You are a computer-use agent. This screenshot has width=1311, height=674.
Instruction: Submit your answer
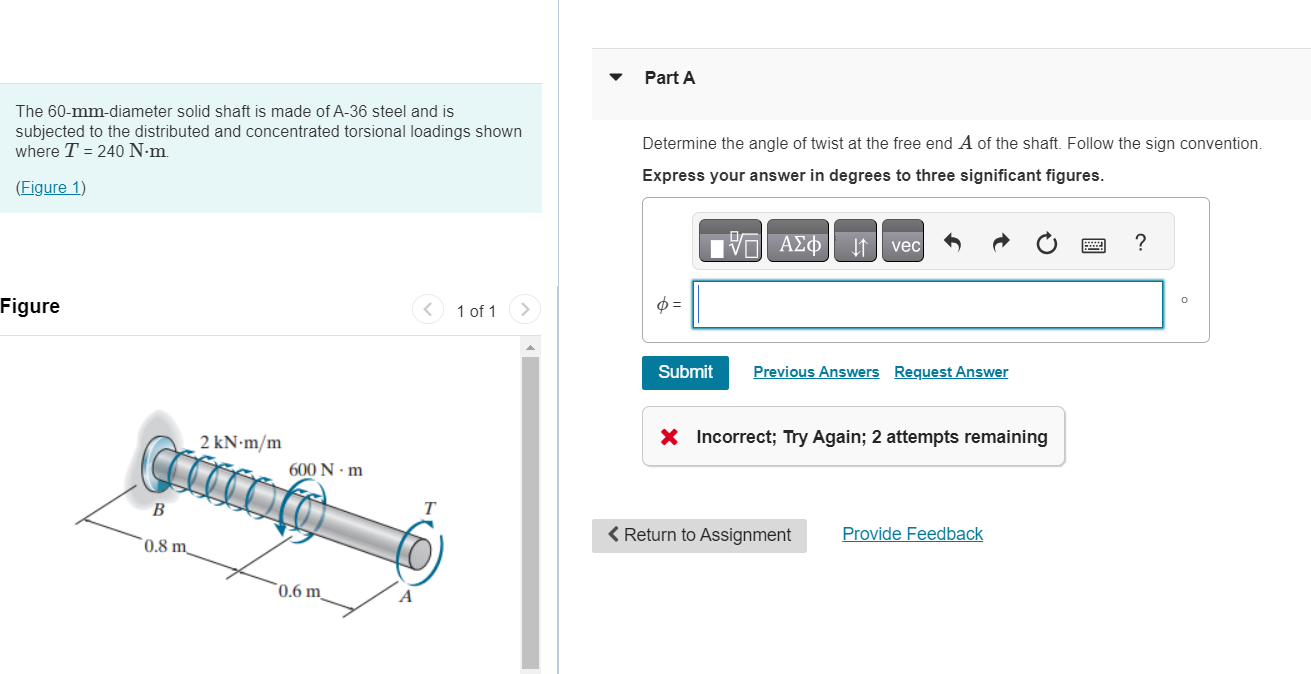click(685, 372)
